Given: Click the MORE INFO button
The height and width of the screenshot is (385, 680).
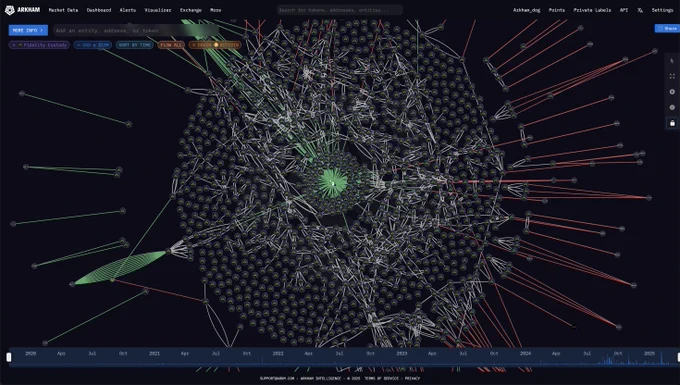Looking at the screenshot, I should [x=28, y=30].
